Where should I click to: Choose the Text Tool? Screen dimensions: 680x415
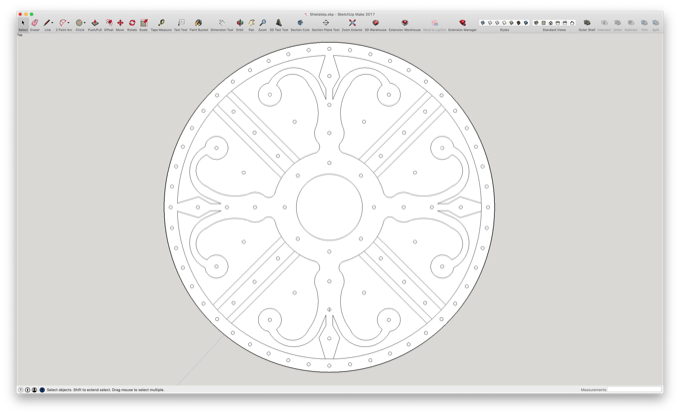[x=181, y=23]
